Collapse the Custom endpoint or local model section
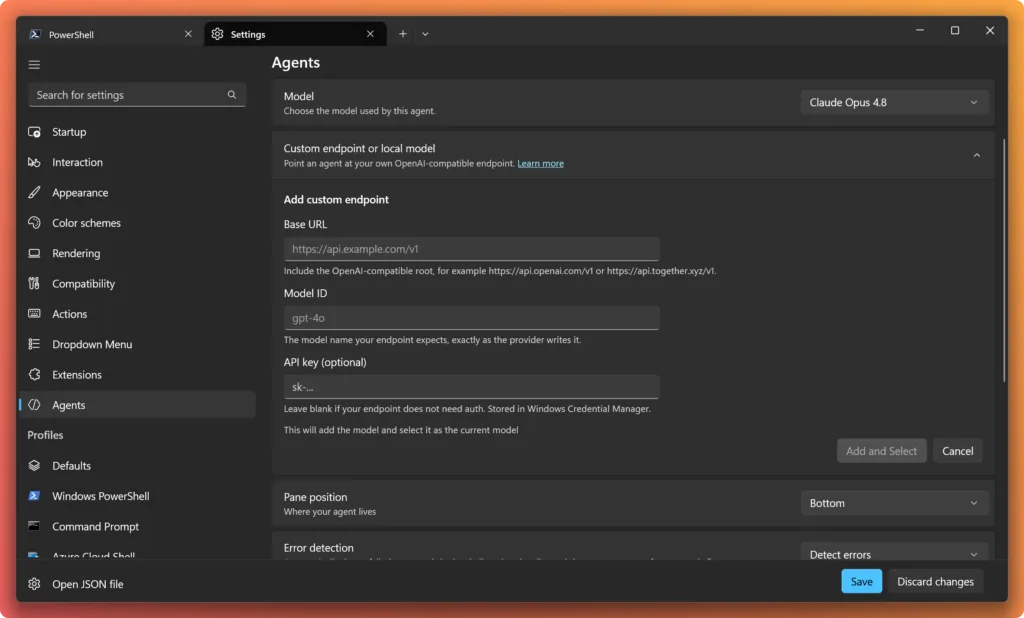Screen dimensions: 1024x618 [x=977, y=155]
